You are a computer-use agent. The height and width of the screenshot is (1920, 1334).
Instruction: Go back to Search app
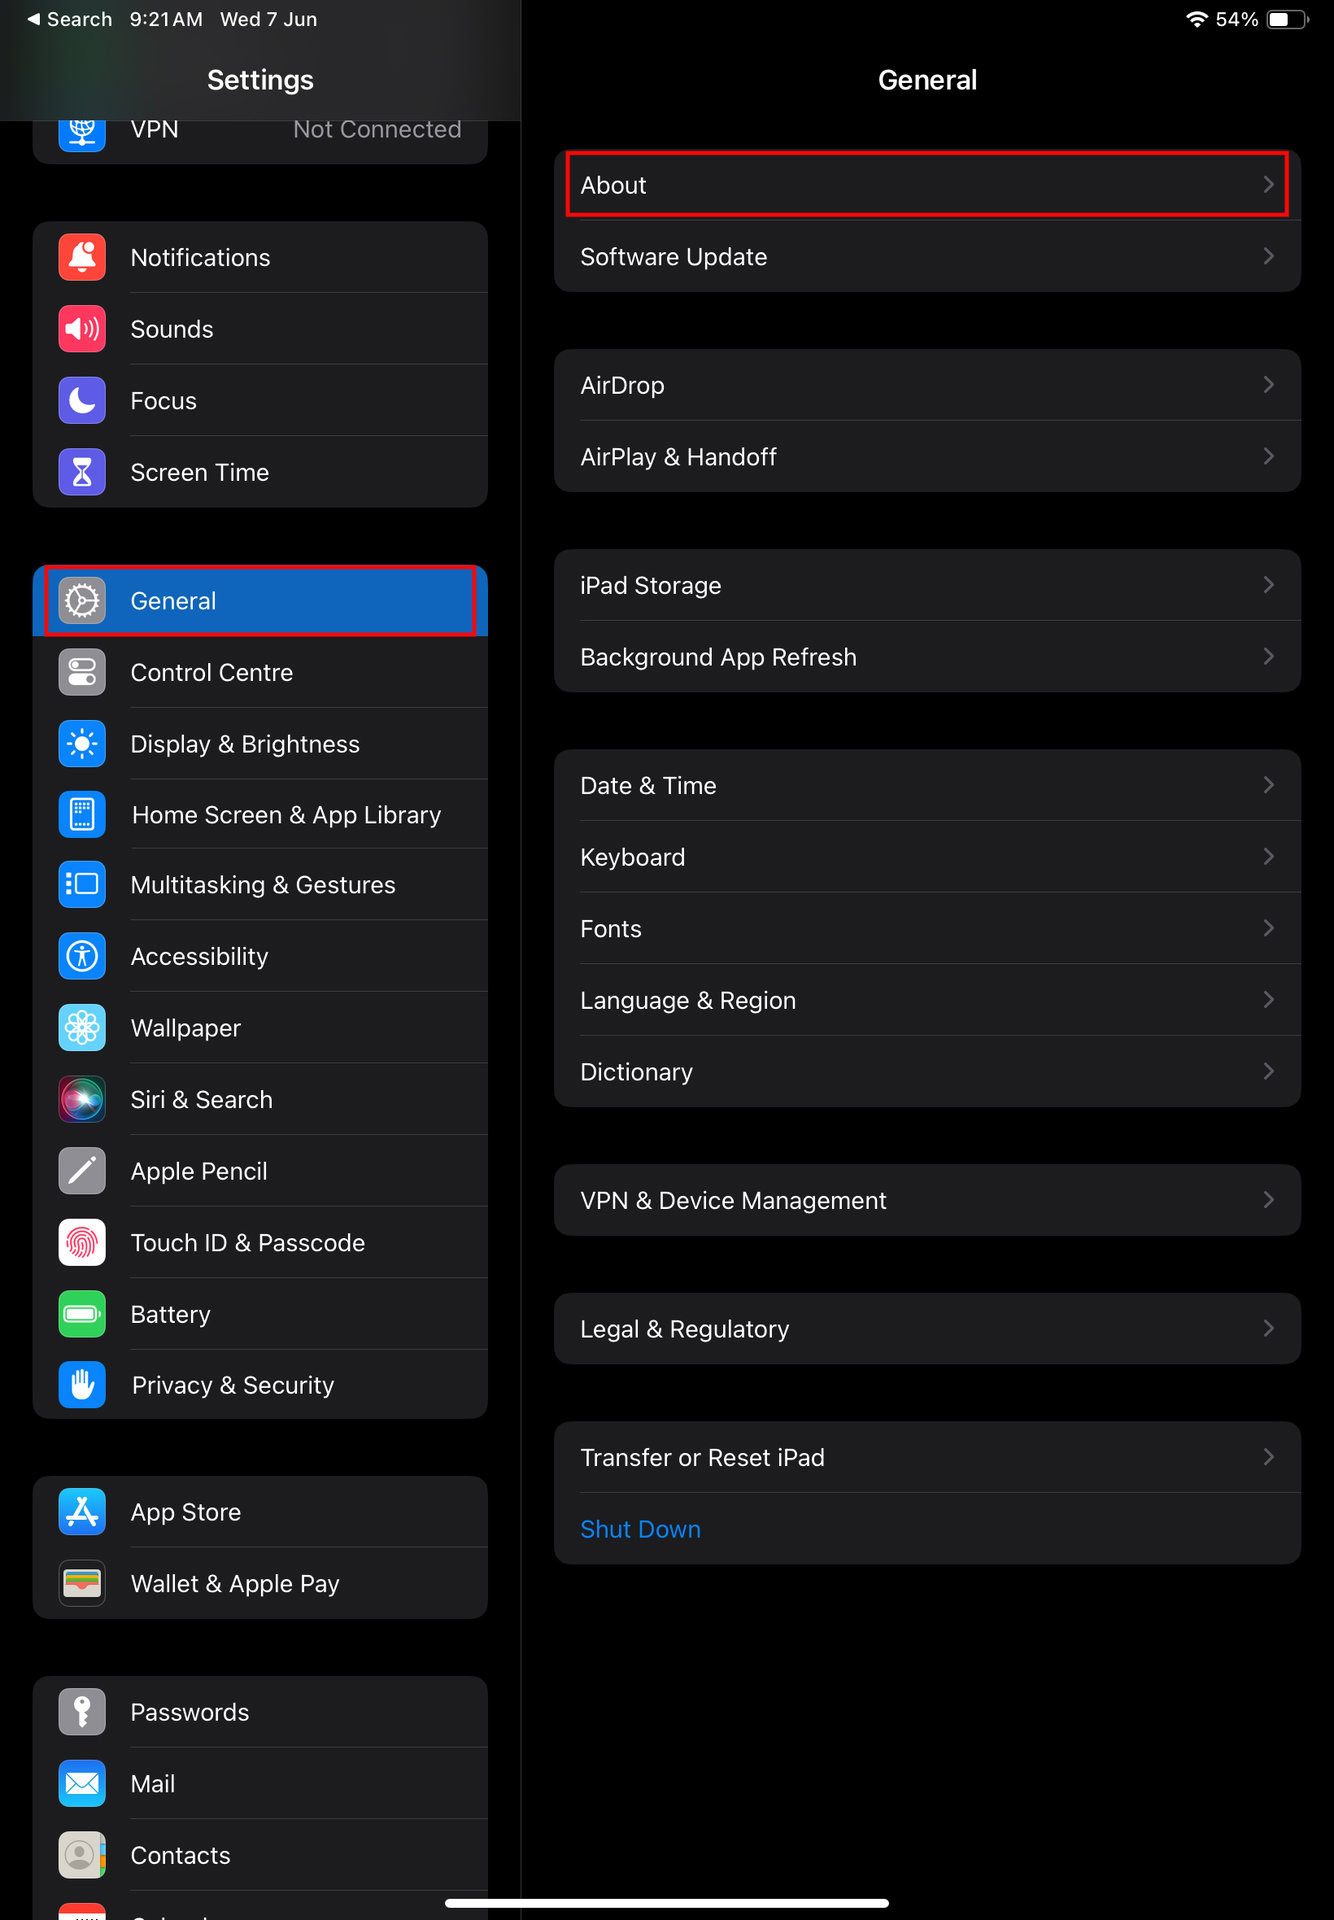click(69, 19)
